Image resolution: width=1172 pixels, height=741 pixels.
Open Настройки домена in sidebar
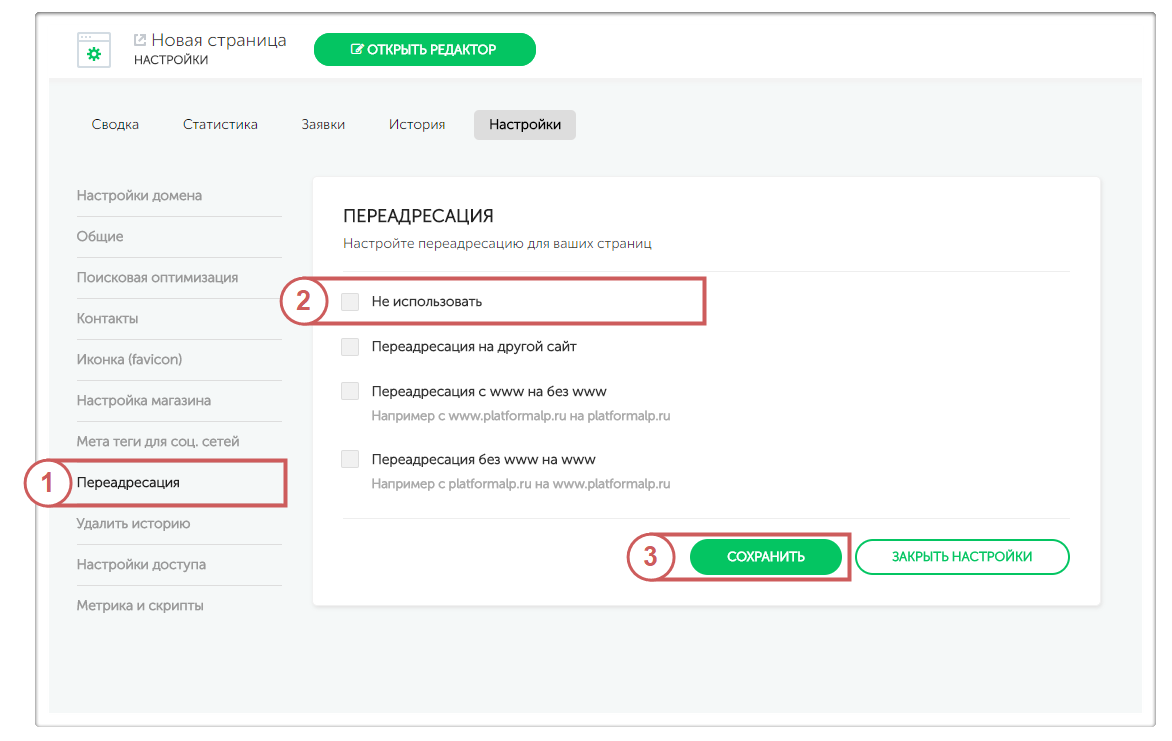click(139, 196)
